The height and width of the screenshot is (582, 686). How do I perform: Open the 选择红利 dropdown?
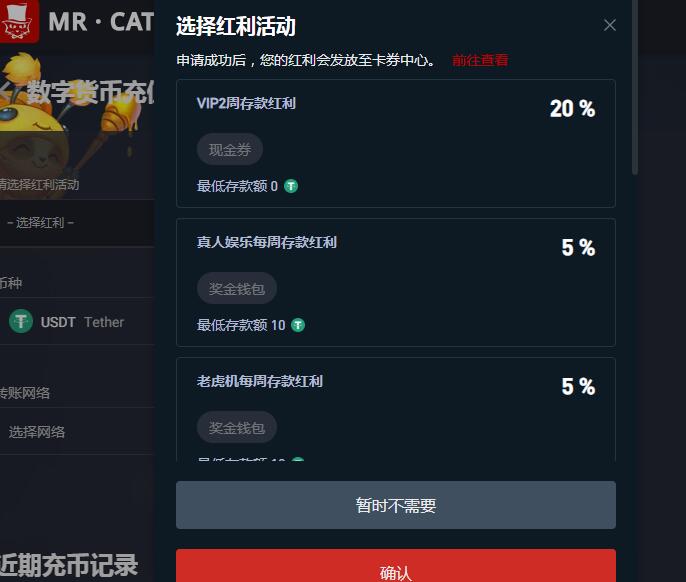point(77,223)
